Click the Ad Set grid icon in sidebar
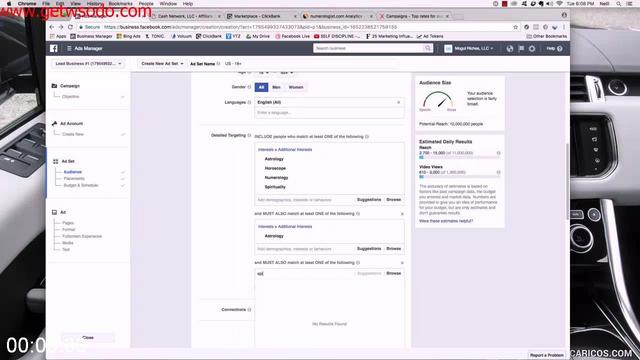The image size is (640, 360). click(x=56, y=161)
